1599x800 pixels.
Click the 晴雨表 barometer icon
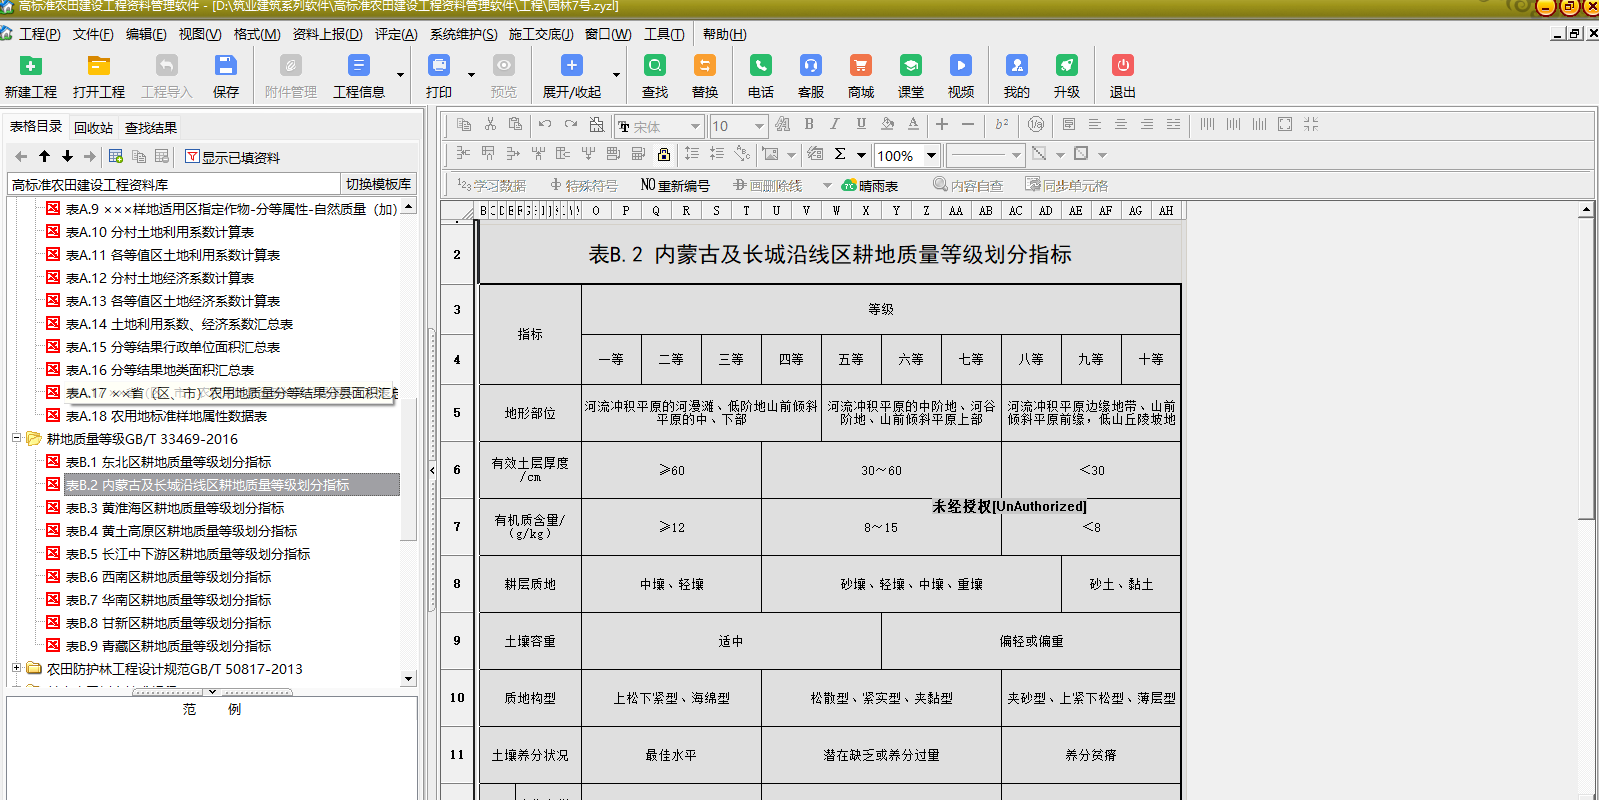coord(870,185)
